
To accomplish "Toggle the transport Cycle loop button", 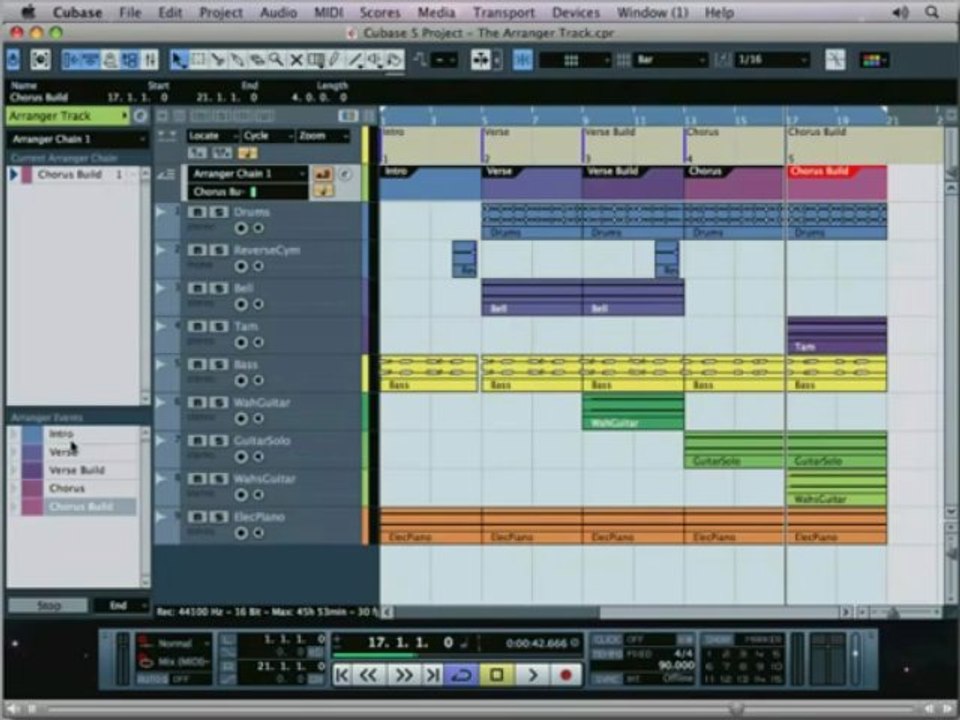I will coord(461,675).
